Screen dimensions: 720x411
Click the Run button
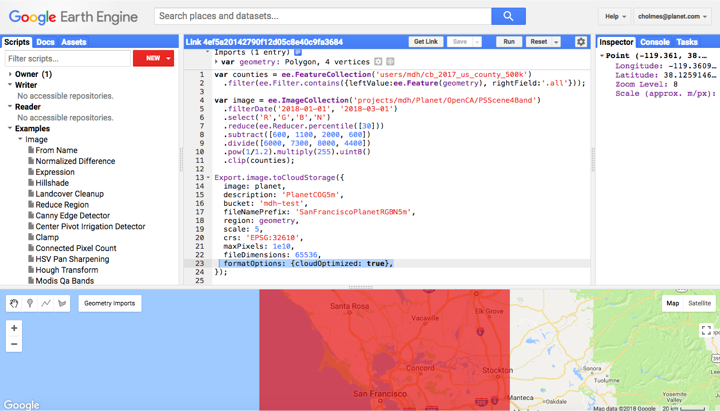(x=509, y=42)
